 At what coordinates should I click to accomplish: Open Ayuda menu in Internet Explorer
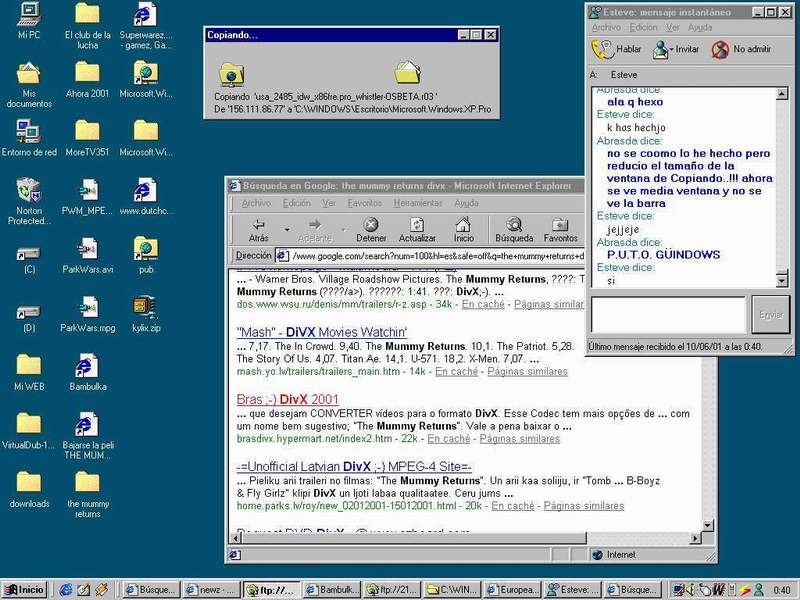(x=466, y=203)
